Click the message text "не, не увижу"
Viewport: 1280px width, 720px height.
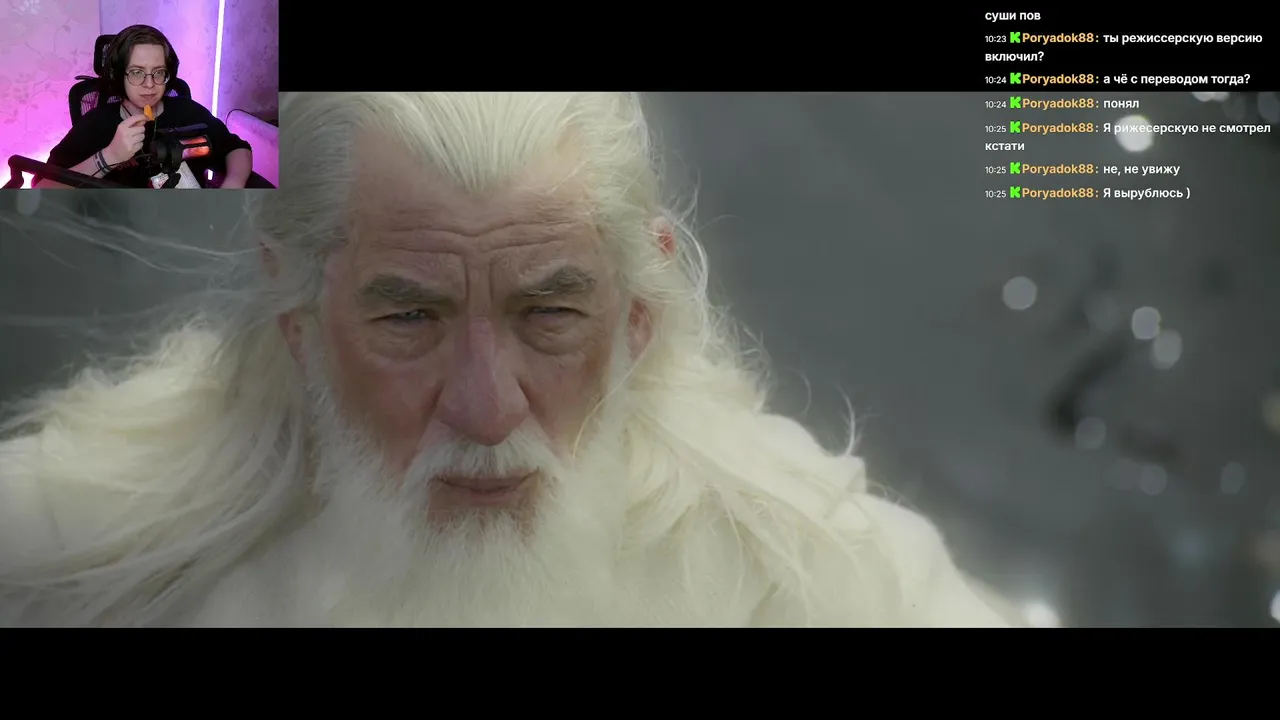[1141, 169]
